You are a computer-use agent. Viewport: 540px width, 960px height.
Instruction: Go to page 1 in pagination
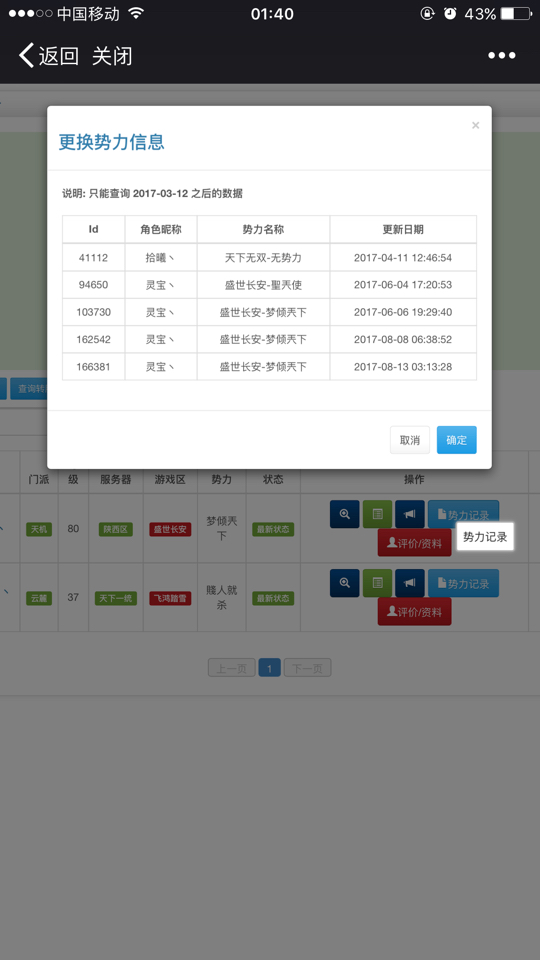[269, 668]
